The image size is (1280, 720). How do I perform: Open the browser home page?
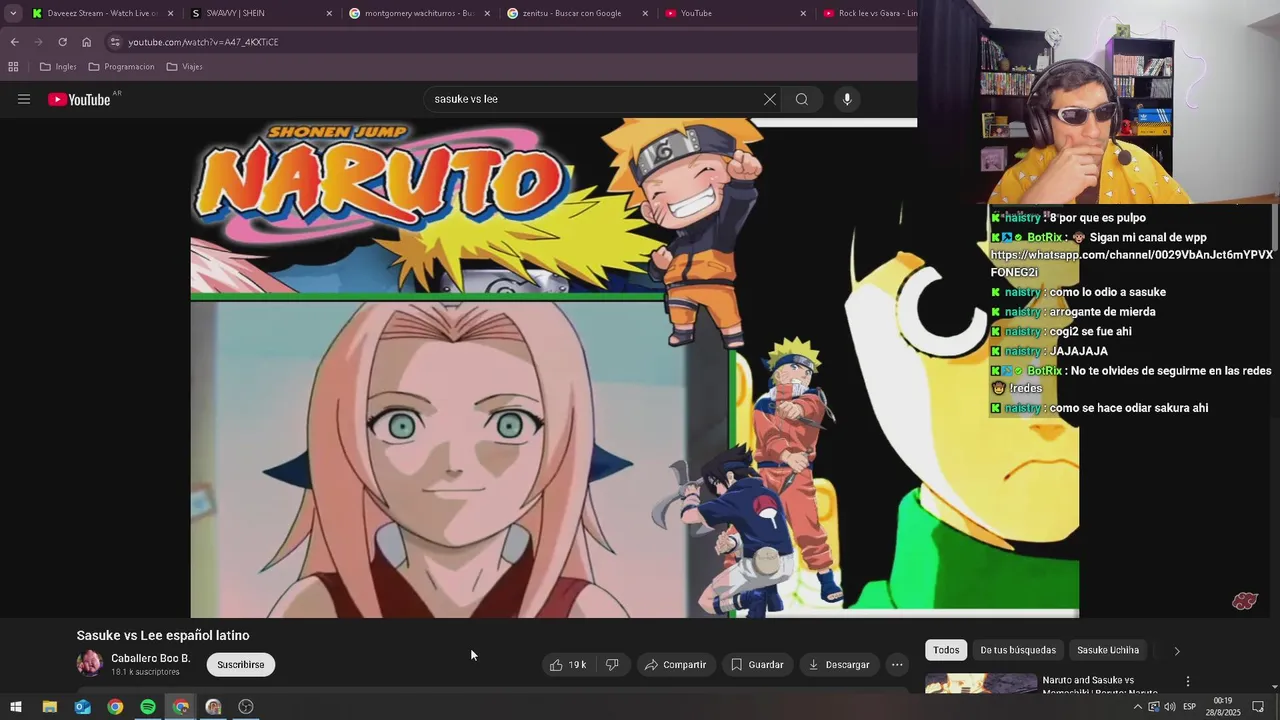(86, 42)
